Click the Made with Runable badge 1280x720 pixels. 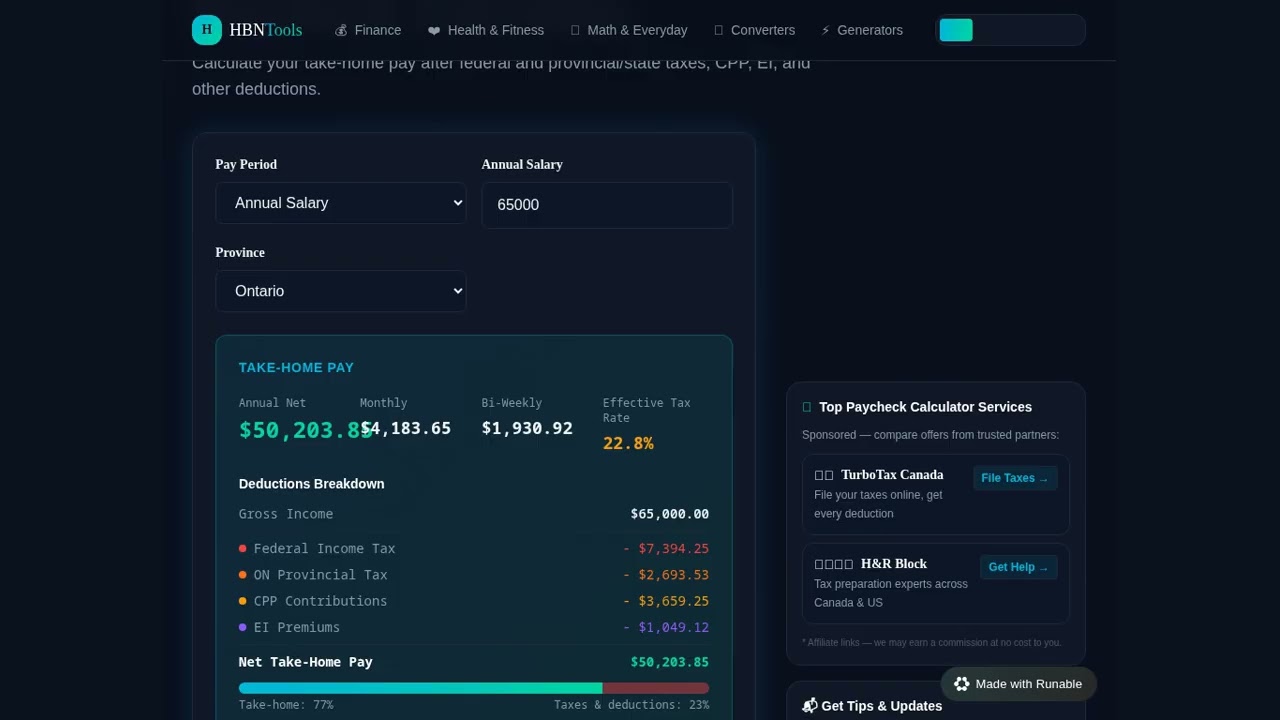1018,684
